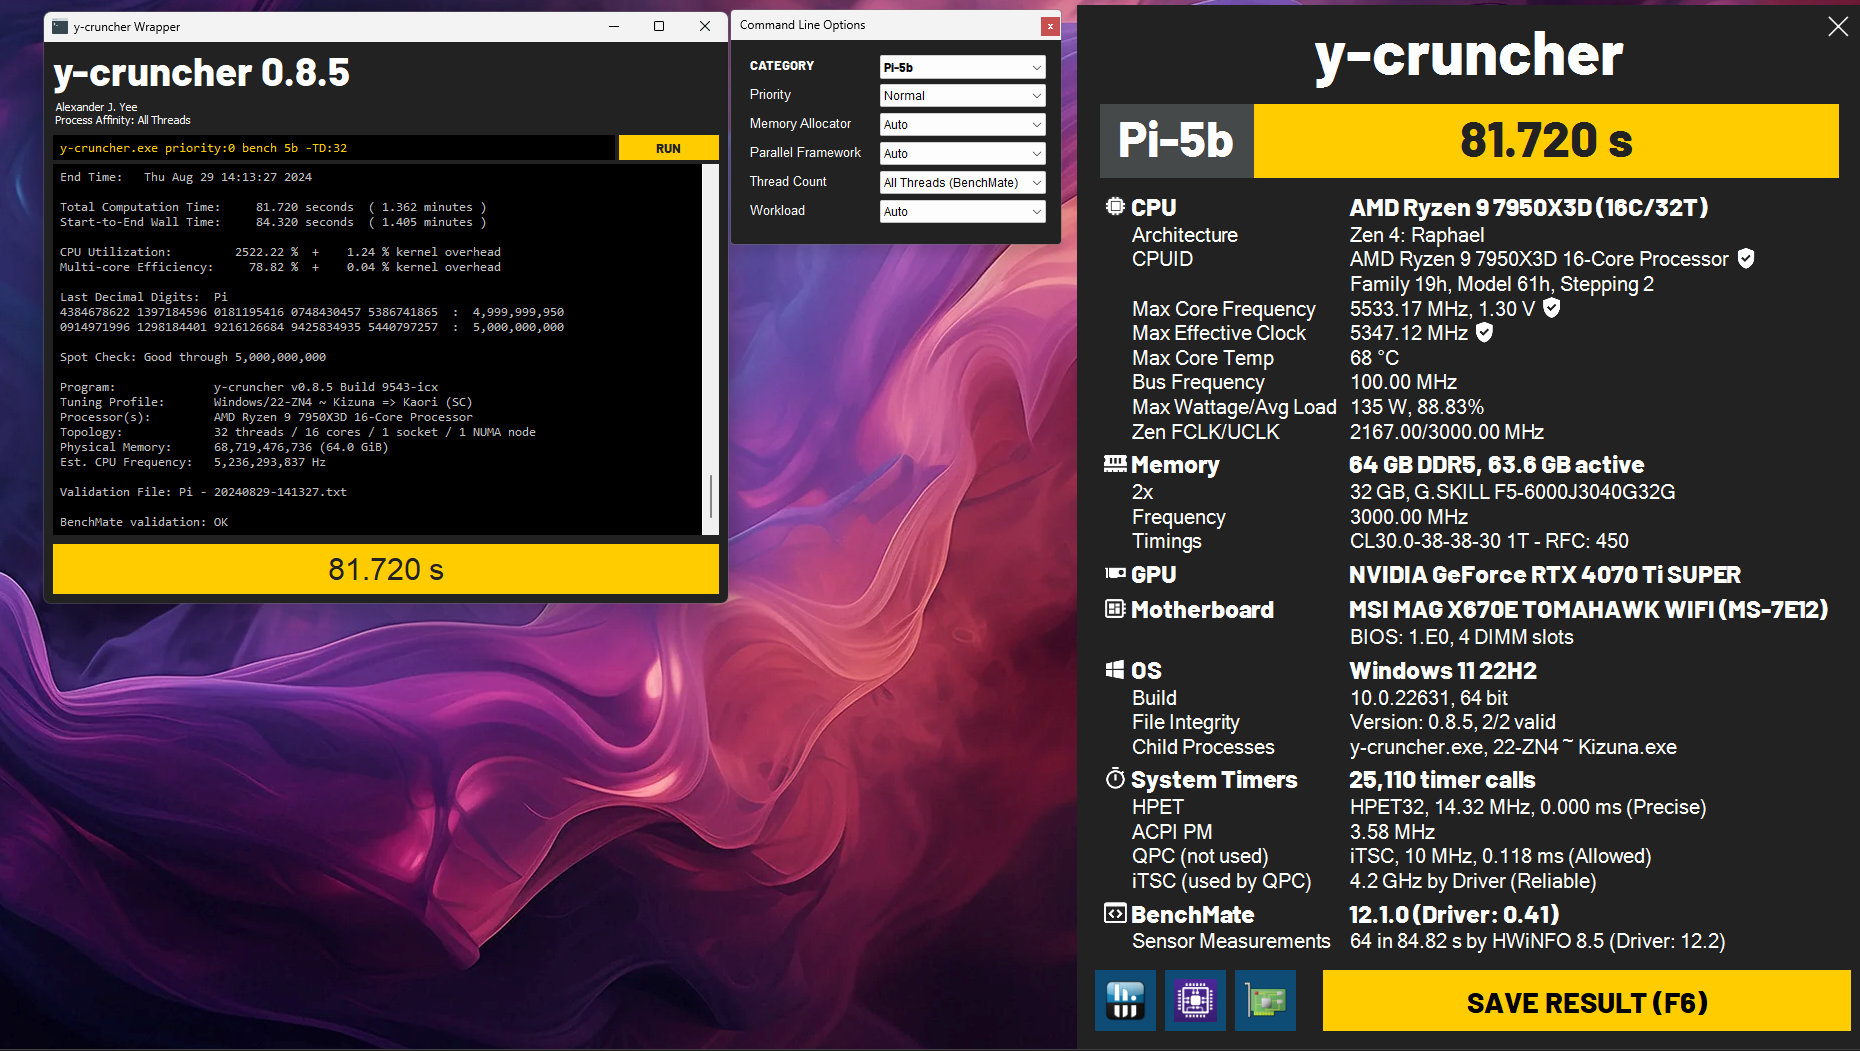Launch GPU-Z from the result panel
Image resolution: width=1860 pixels, height=1051 pixels.
tap(1265, 1000)
